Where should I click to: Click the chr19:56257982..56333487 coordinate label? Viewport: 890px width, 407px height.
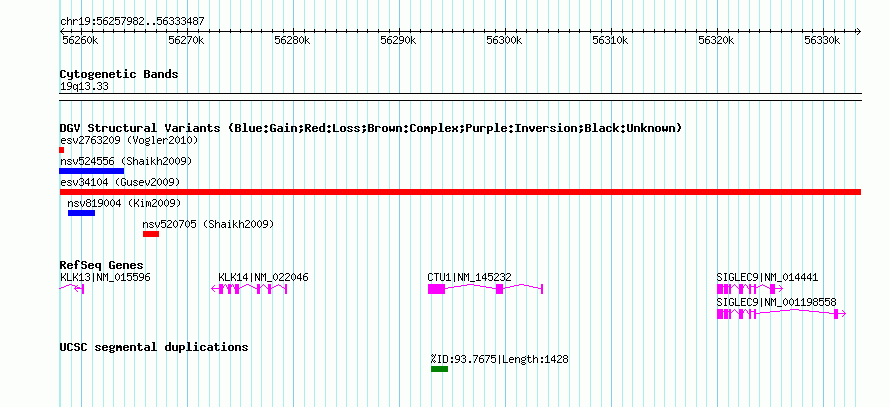pos(132,22)
